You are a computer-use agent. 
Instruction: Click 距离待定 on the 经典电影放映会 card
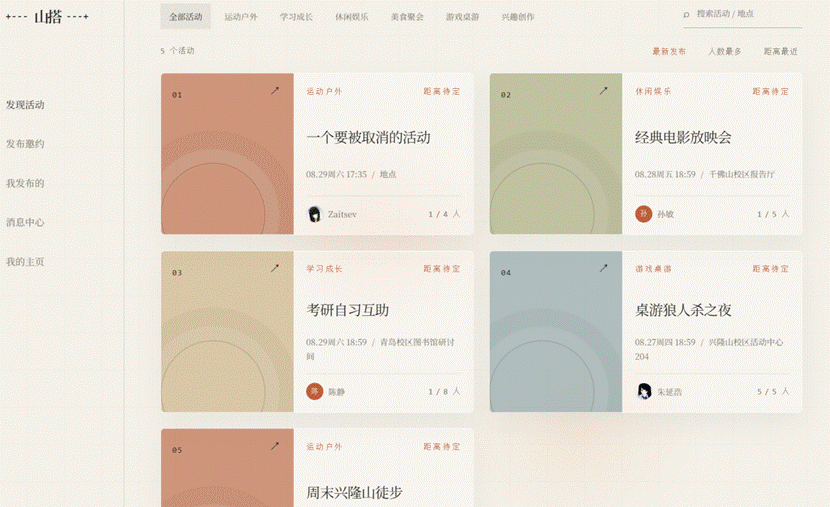pyautogui.click(x=771, y=92)
